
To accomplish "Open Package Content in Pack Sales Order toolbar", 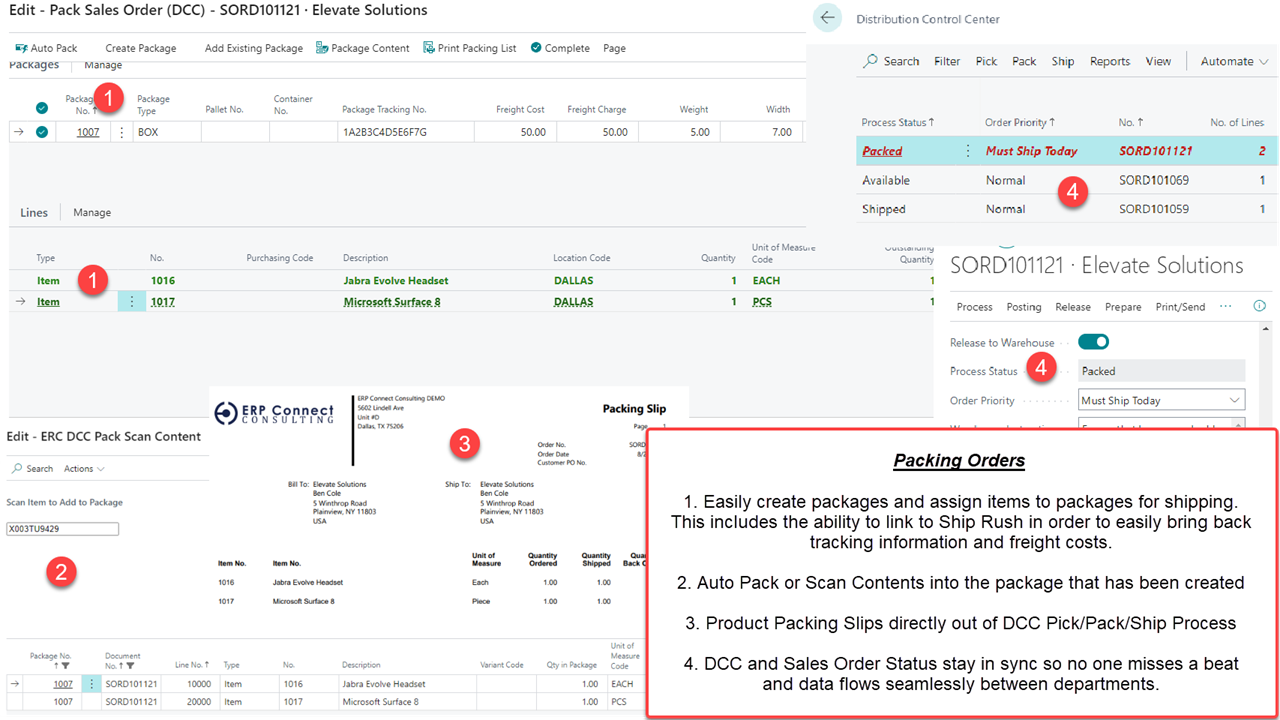I will pos(363,48).
